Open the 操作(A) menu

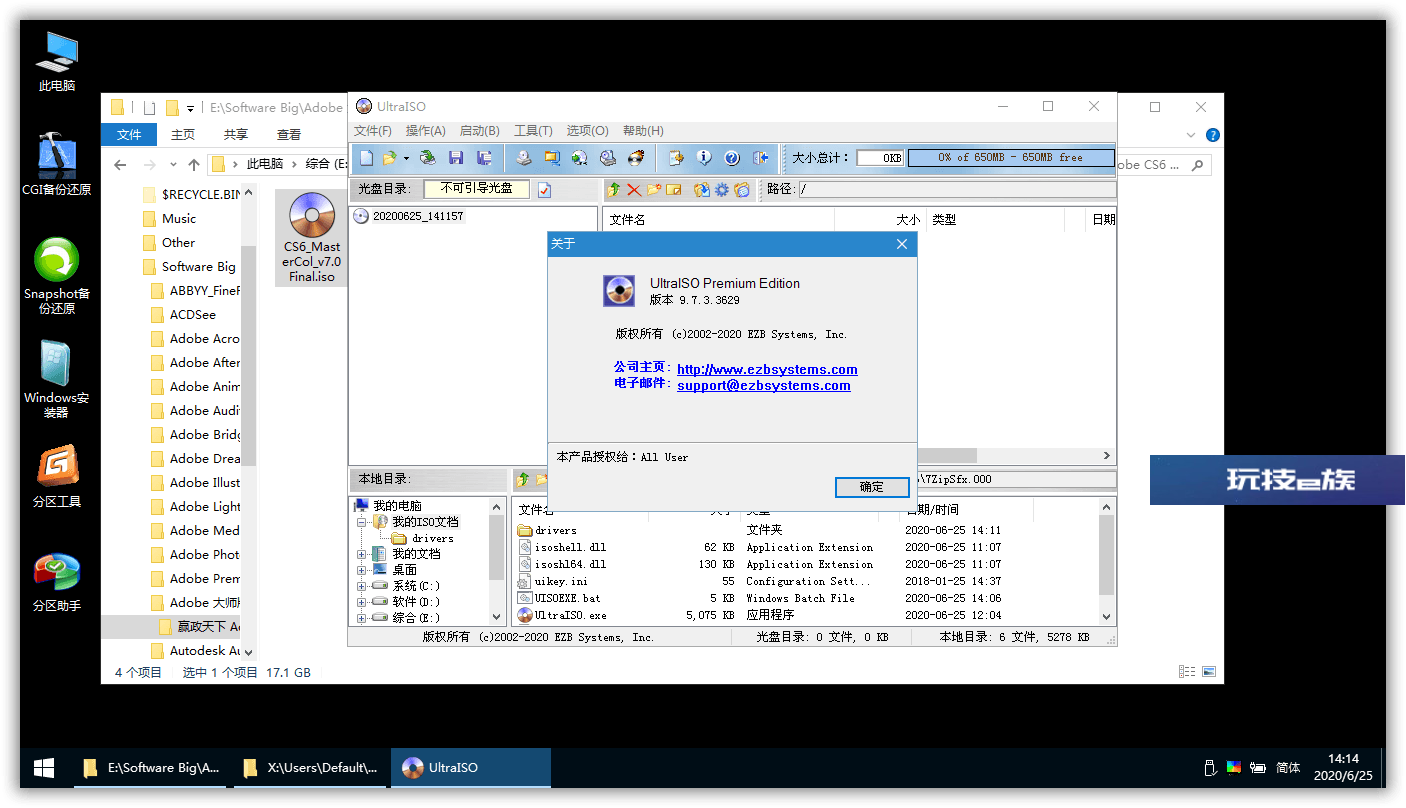pos(426,131)
